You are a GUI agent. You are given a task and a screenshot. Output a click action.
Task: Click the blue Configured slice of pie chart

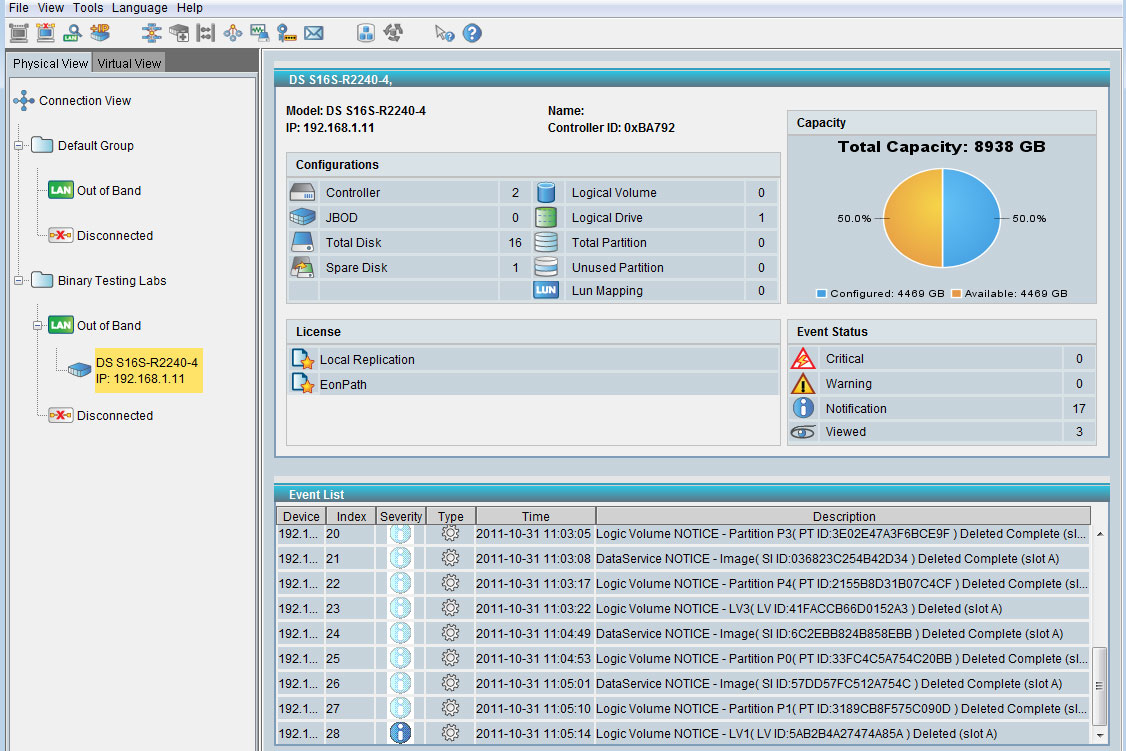coord(970,218)
